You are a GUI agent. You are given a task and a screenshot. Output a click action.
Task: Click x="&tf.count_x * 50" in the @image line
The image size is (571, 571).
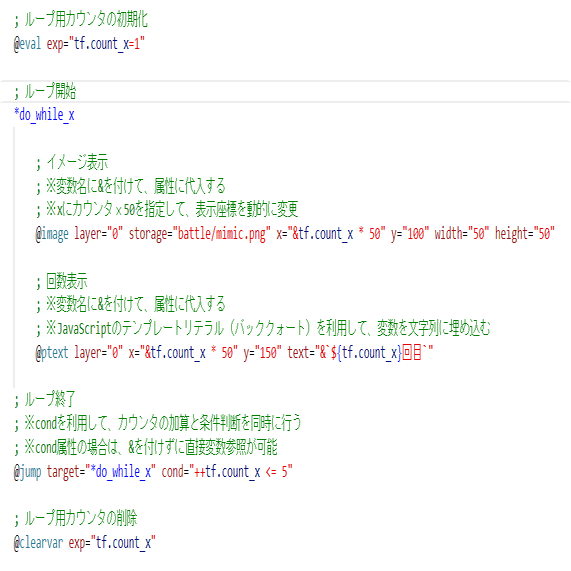click(331, 234)
